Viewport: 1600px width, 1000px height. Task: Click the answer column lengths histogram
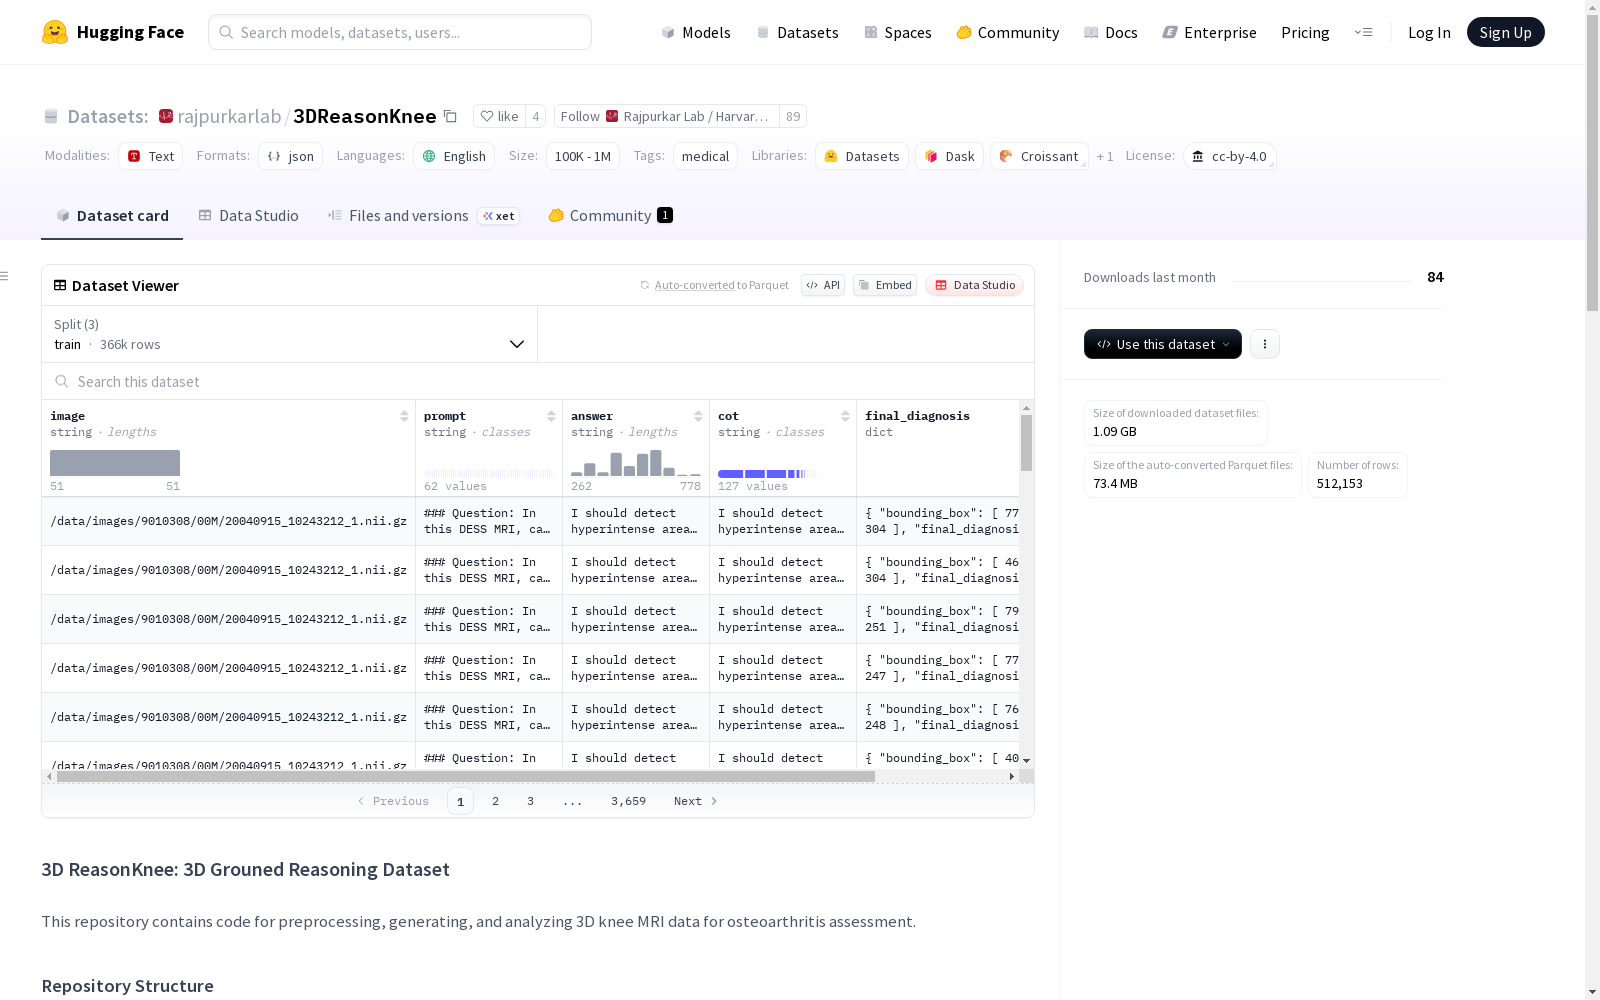[636, 462]
